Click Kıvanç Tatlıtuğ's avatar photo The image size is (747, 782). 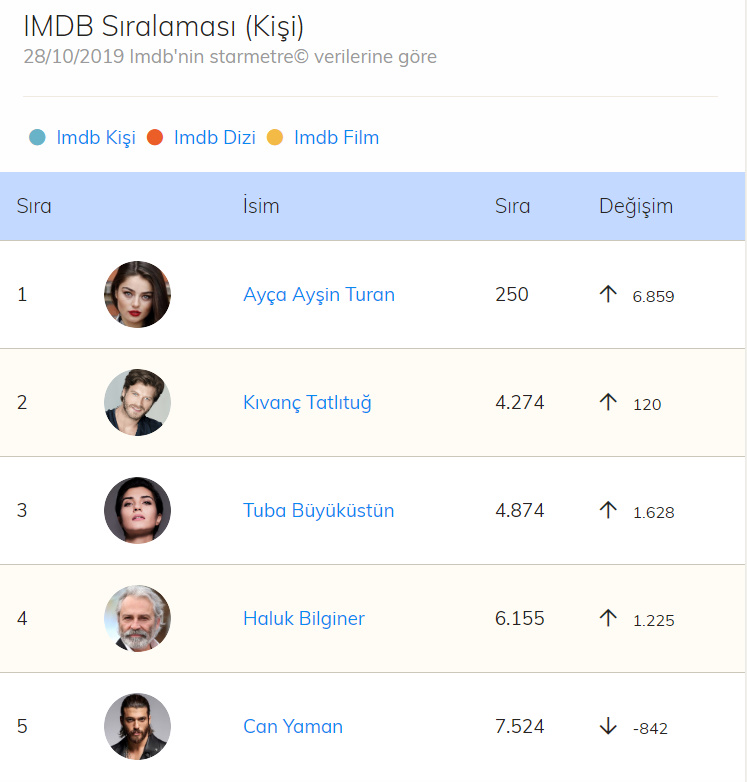pyautogui.click(x=137, y=403)
